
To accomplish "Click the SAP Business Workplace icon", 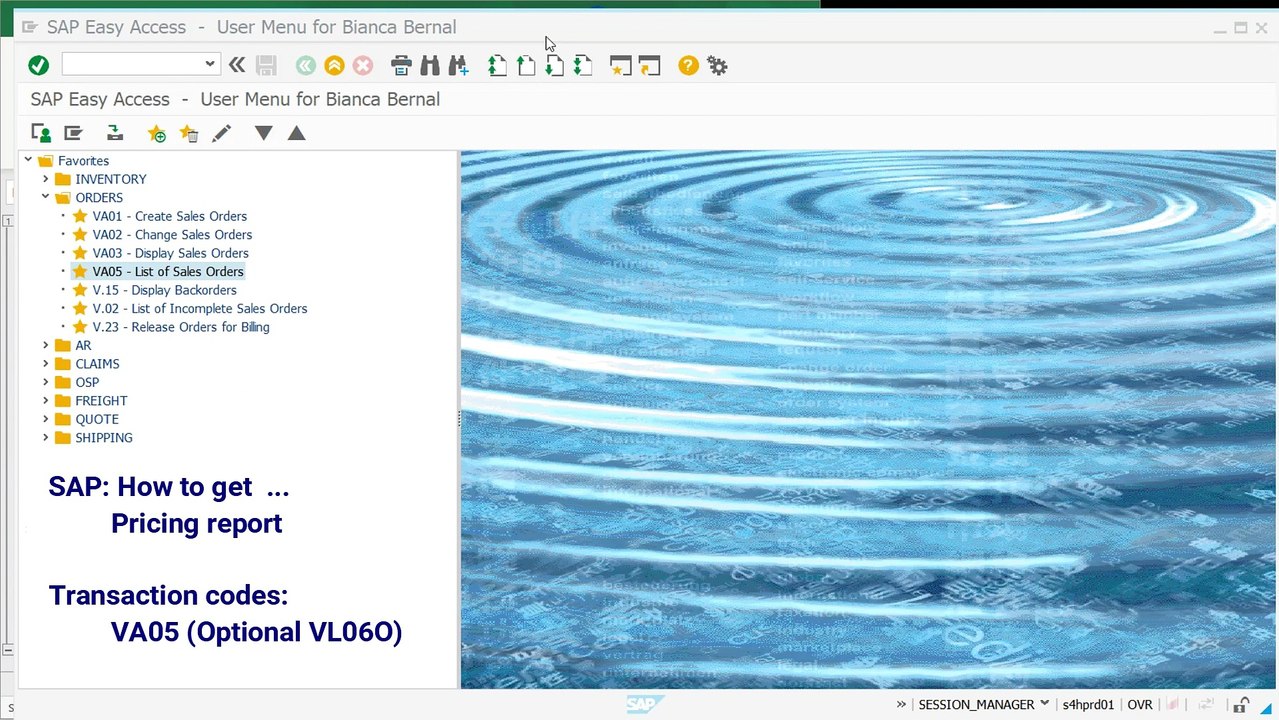I will [115, 133].
